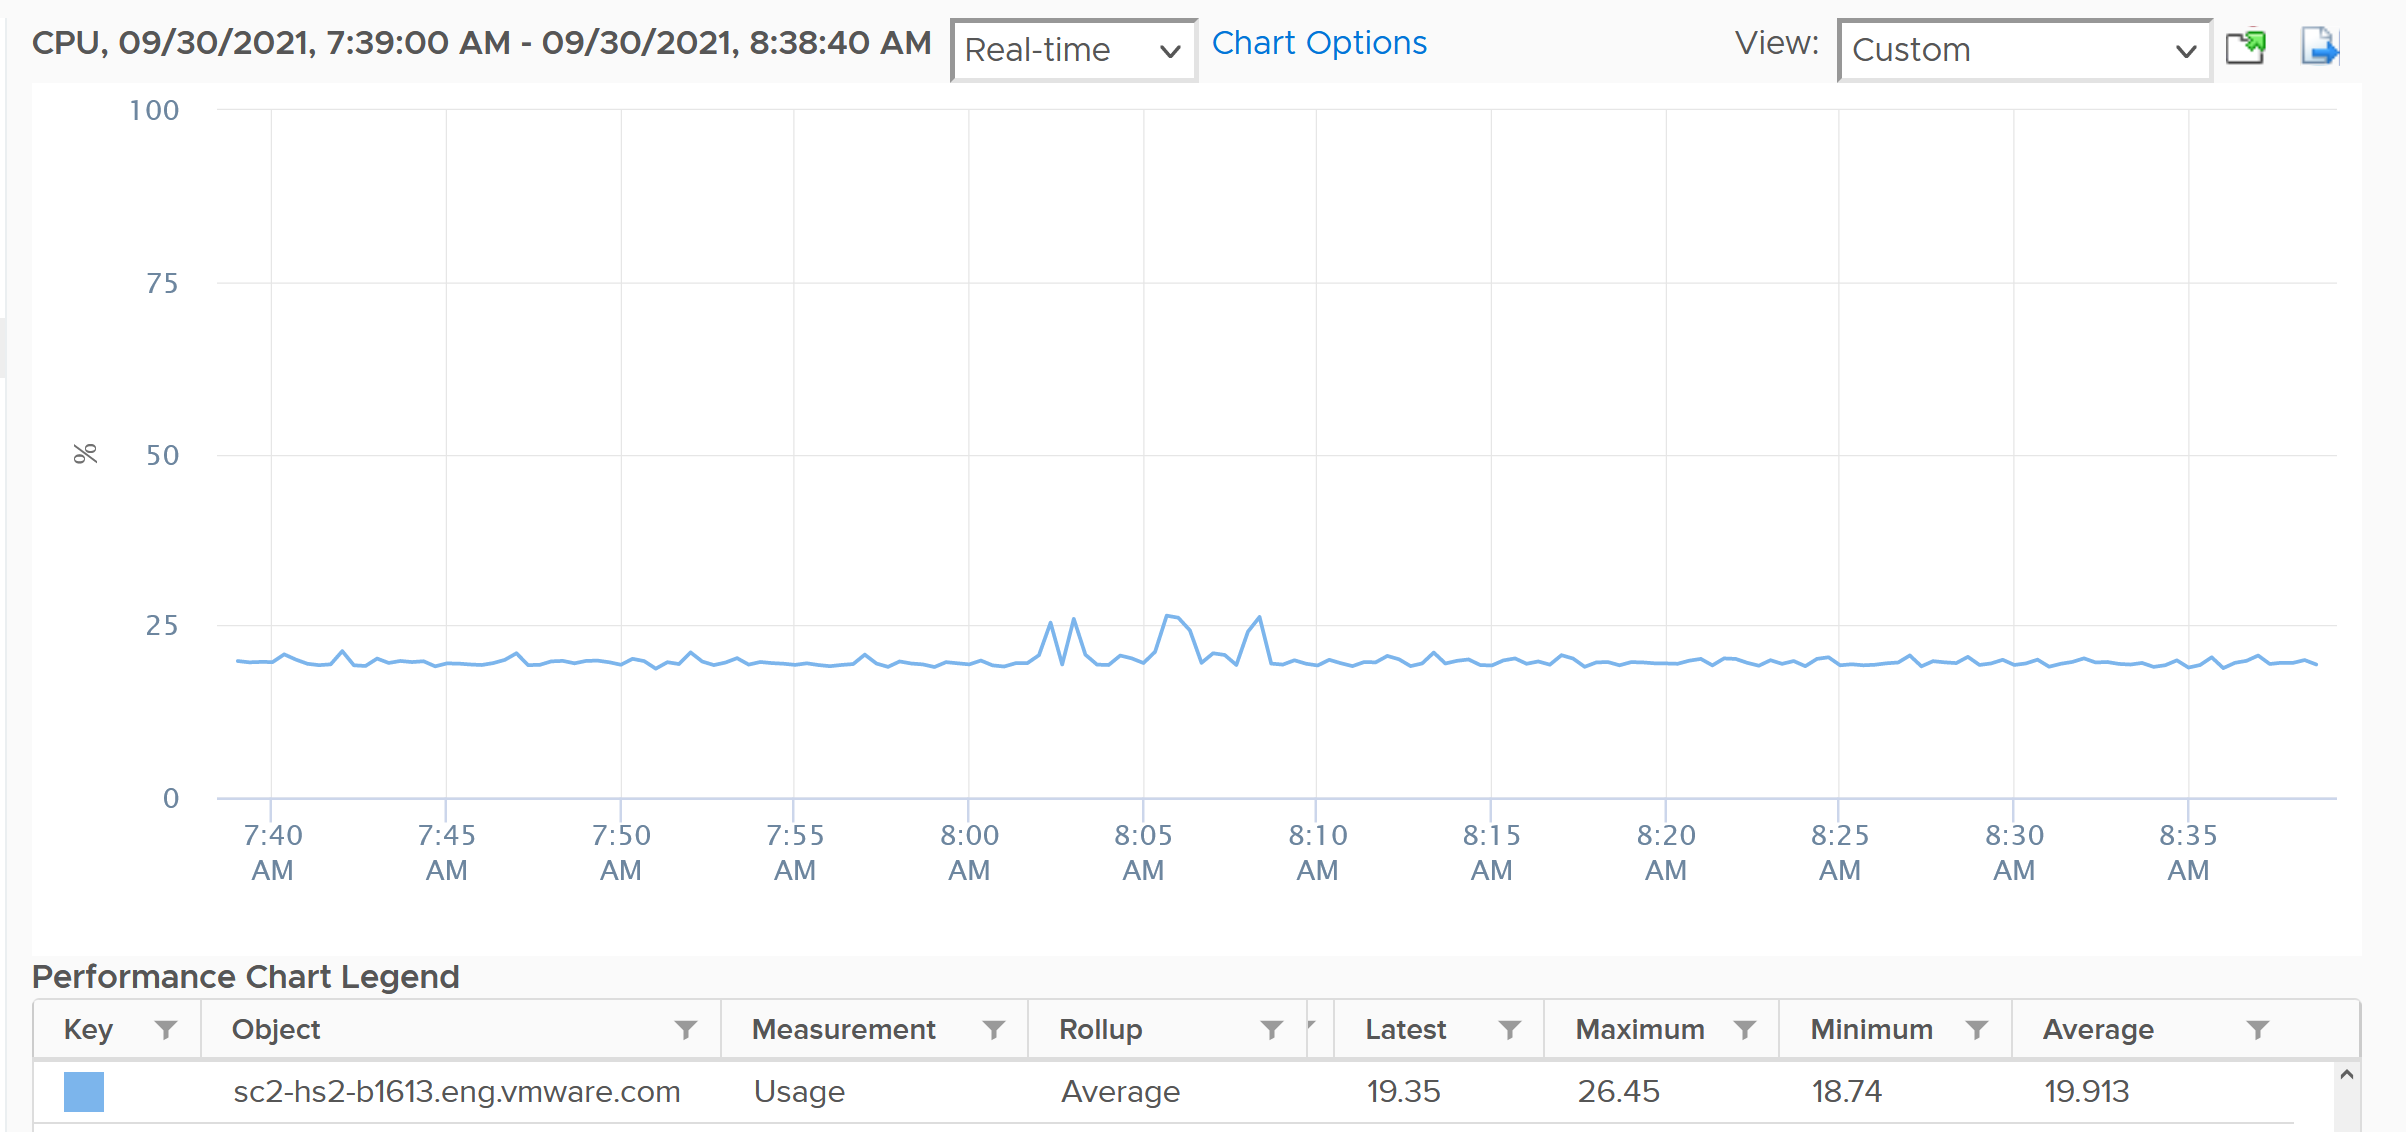Open filter for Key column
Viewport: 2406px width, 1132px height.
166,1029
